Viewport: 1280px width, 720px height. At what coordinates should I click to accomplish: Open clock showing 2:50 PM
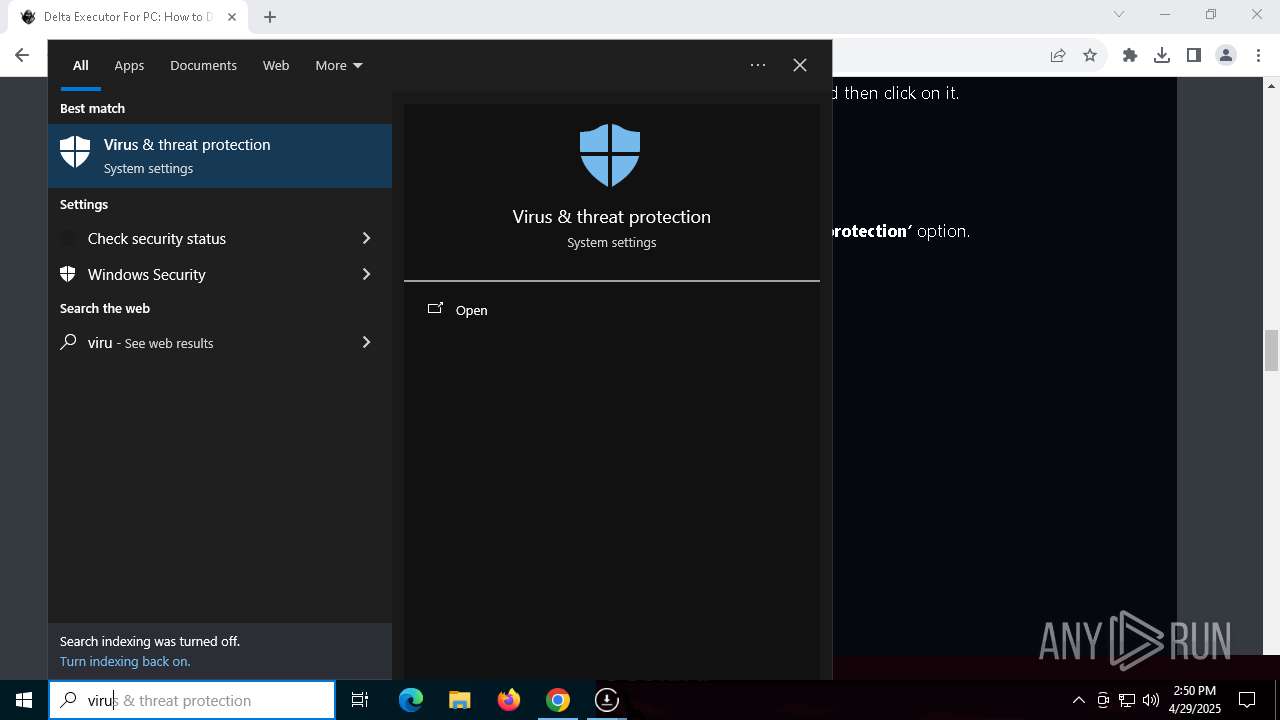[1195, 700]
